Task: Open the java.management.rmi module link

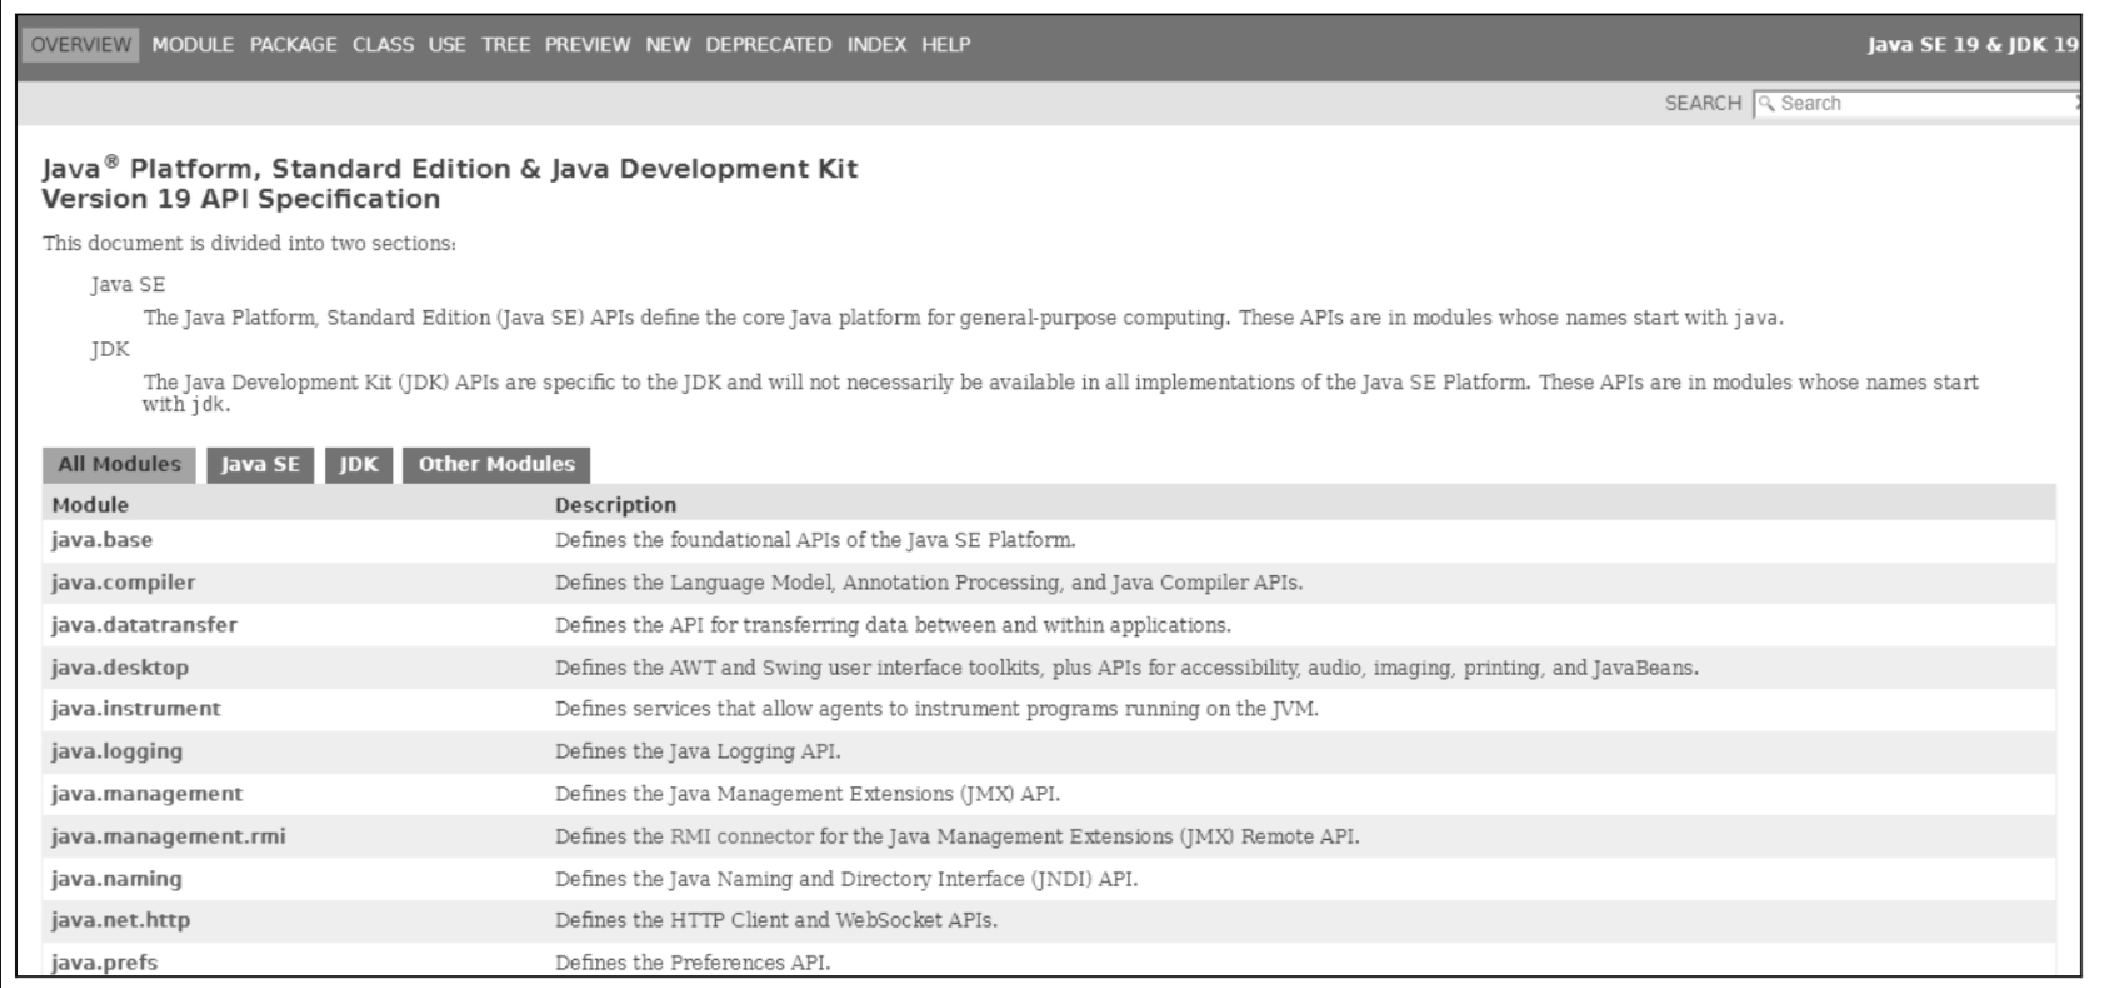Action: tap(168, 836)
